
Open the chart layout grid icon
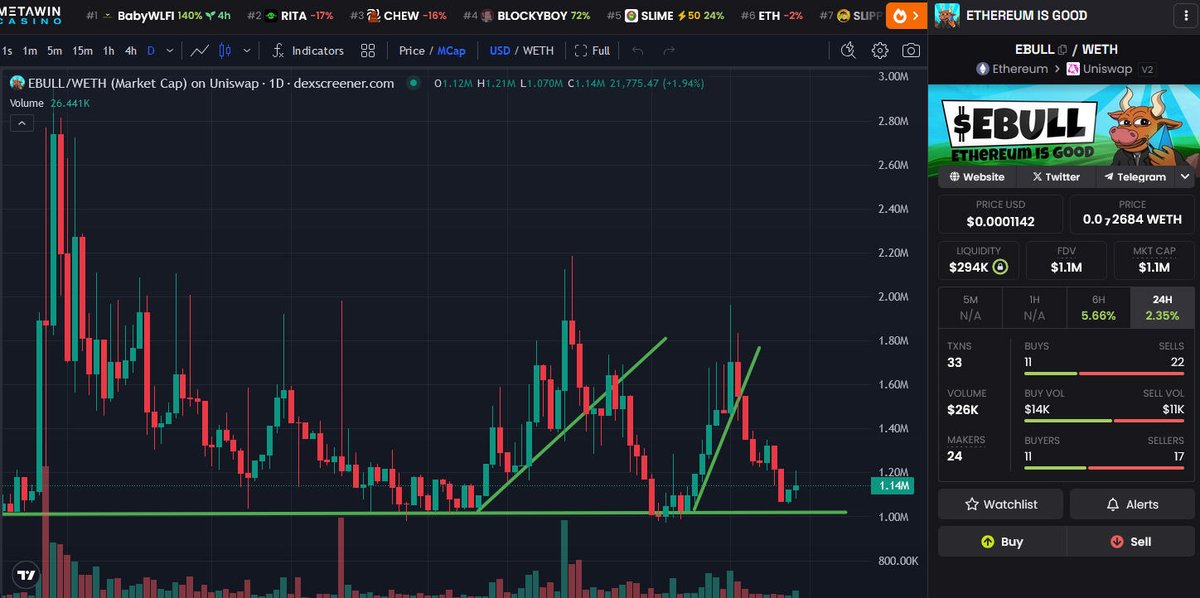(368, 50)
